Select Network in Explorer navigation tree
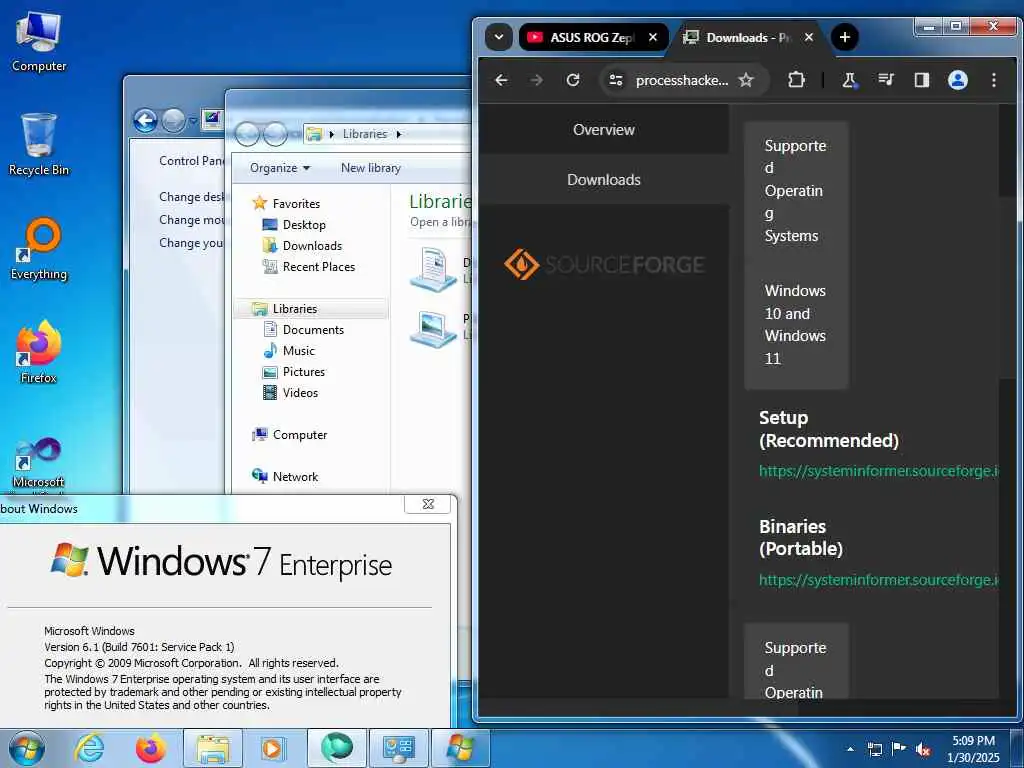1024x768 pixels. tap(295, 477)
